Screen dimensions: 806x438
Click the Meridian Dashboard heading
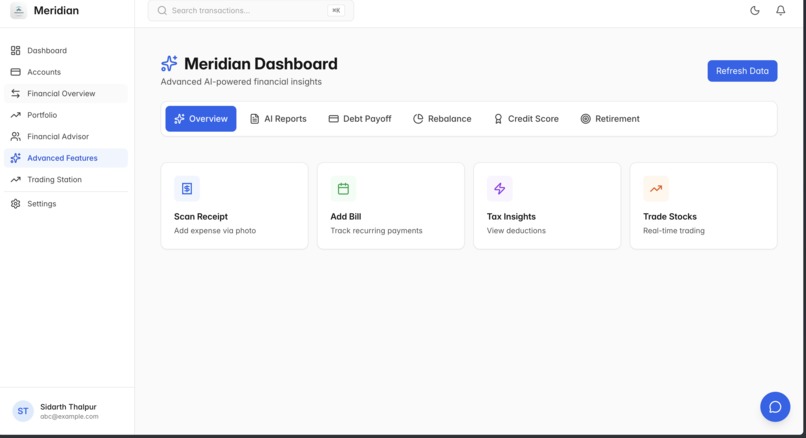click(261, 64)
